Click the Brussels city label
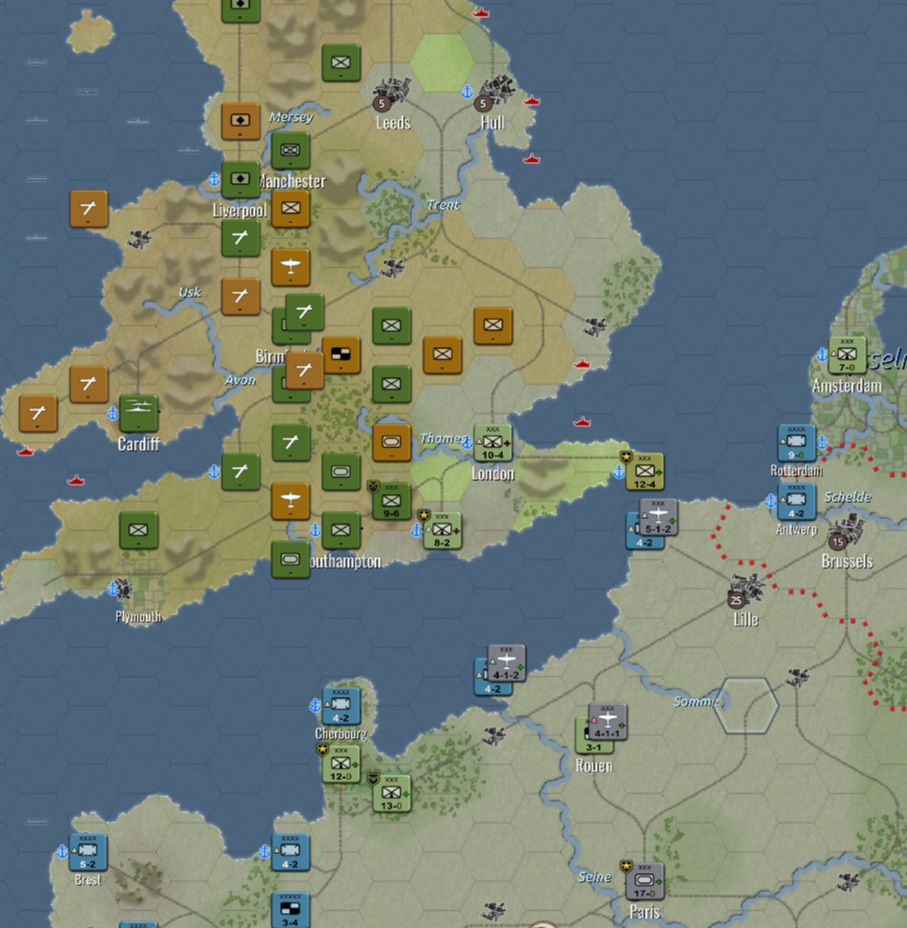Image resolution: width=907 pixels, height=928 pixels. click(847, 561)
